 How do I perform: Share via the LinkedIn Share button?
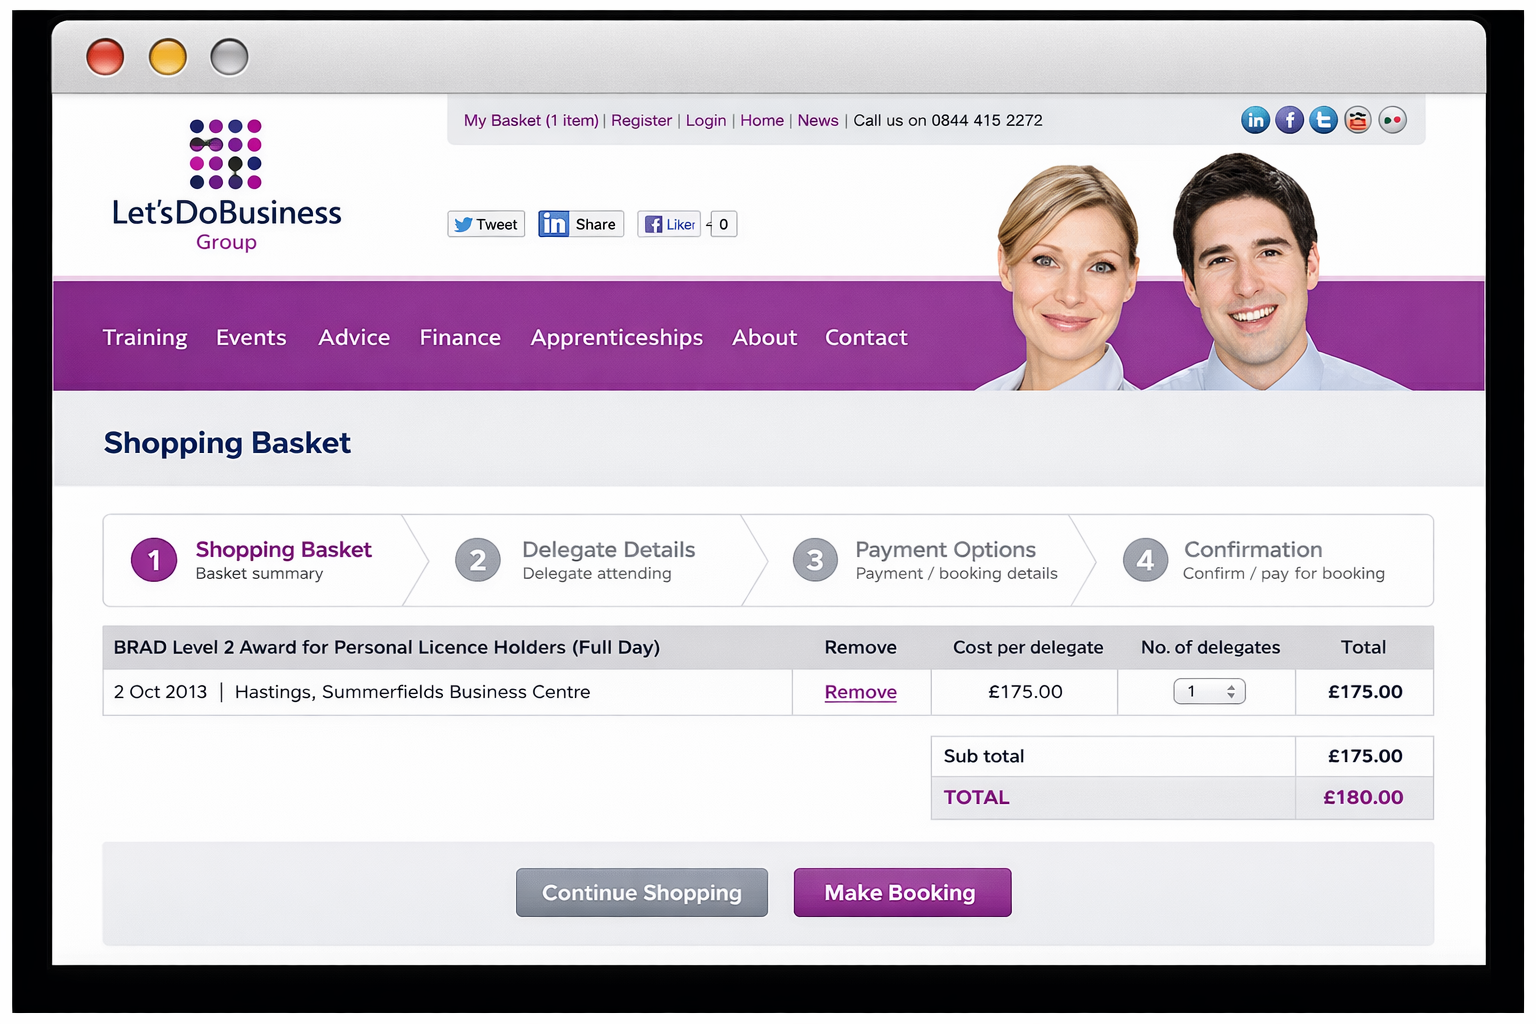[x=580, y=224]
